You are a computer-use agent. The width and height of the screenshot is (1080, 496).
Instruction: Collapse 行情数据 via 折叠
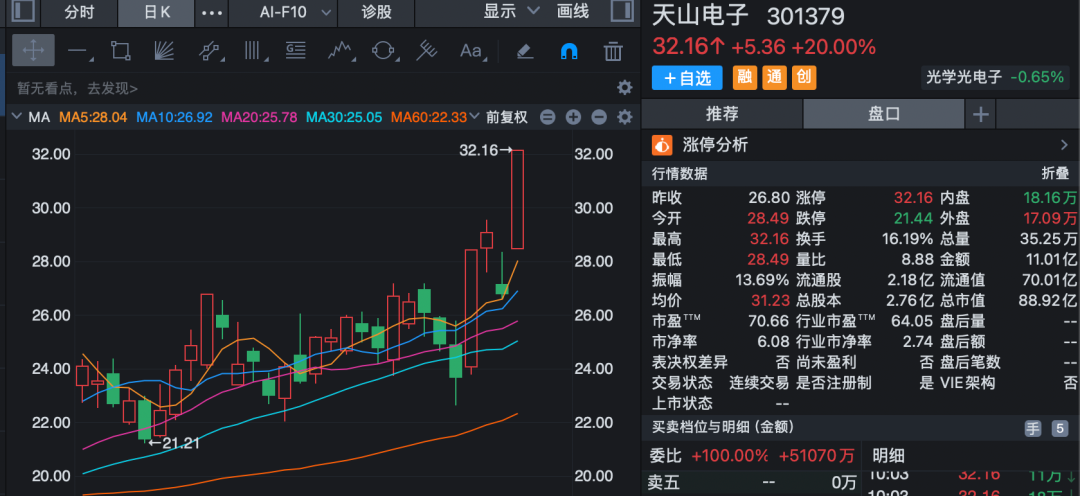coord(1055,174)
